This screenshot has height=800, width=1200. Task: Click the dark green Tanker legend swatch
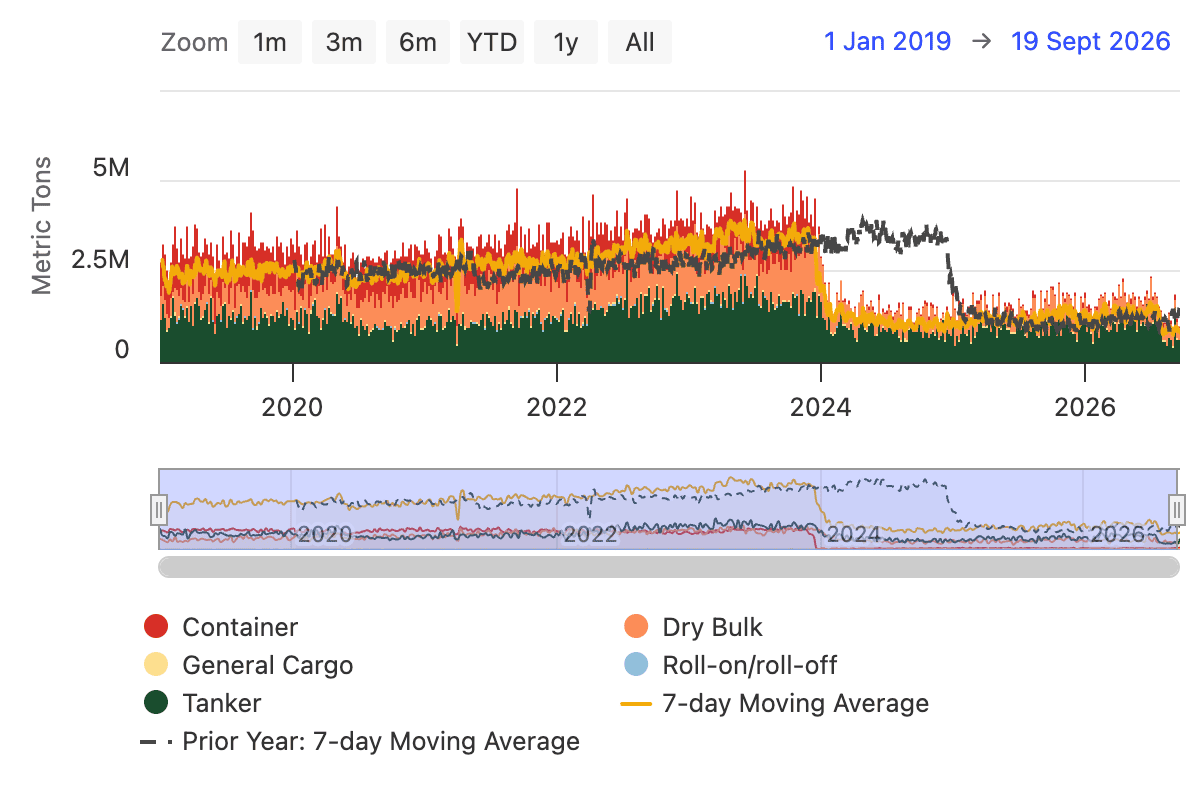pos(156,703)
